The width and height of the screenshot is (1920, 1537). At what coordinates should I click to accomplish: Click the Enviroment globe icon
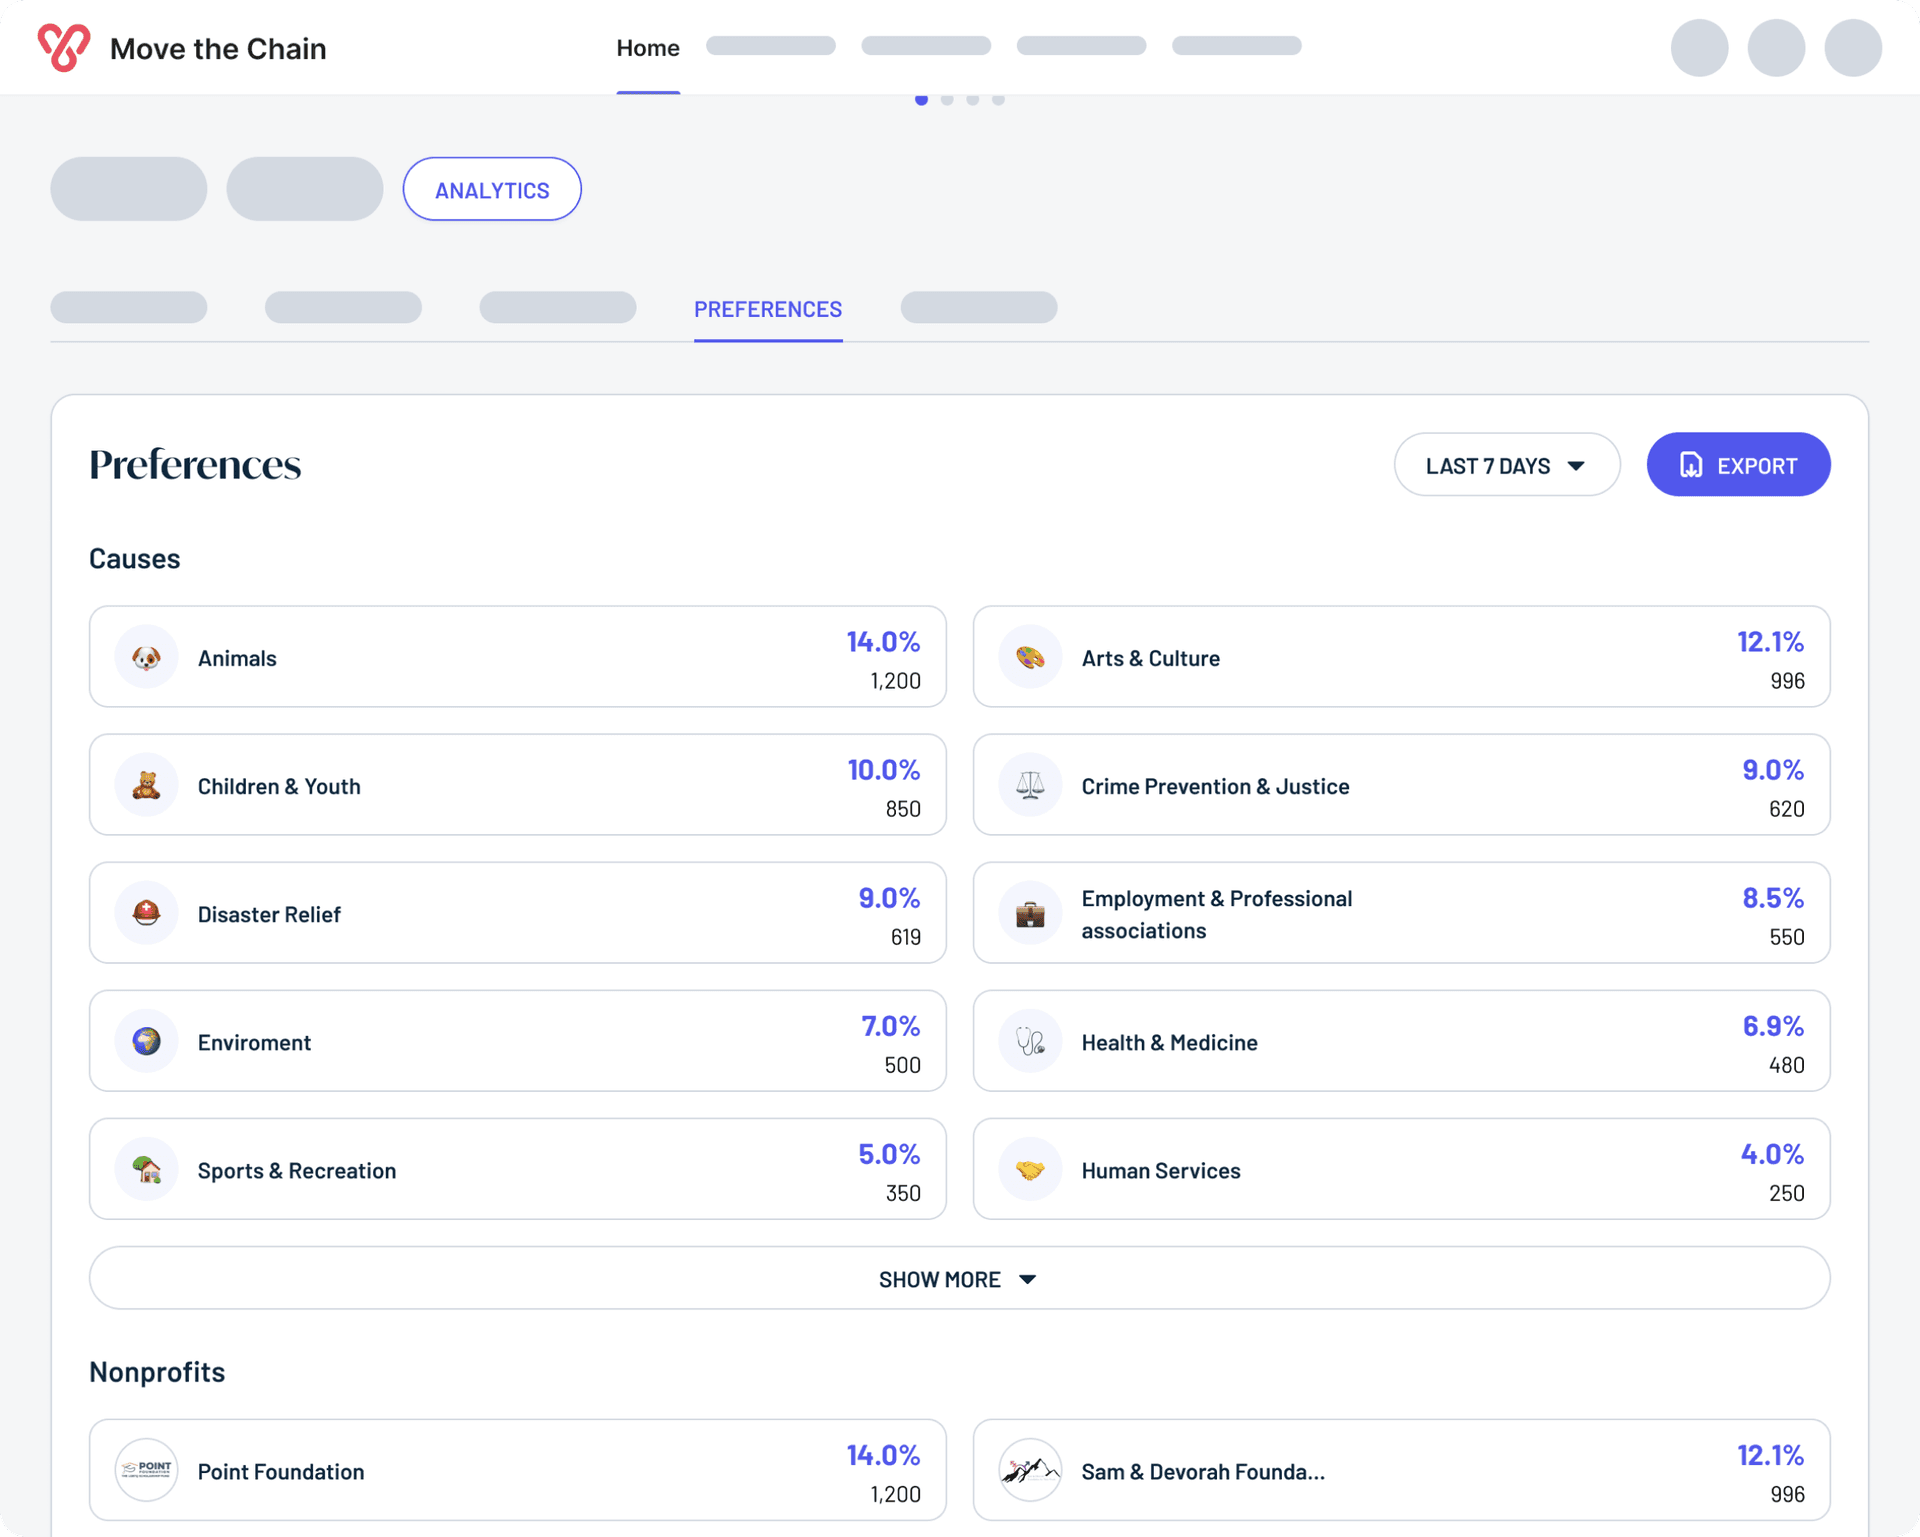tap(146, 1041)
